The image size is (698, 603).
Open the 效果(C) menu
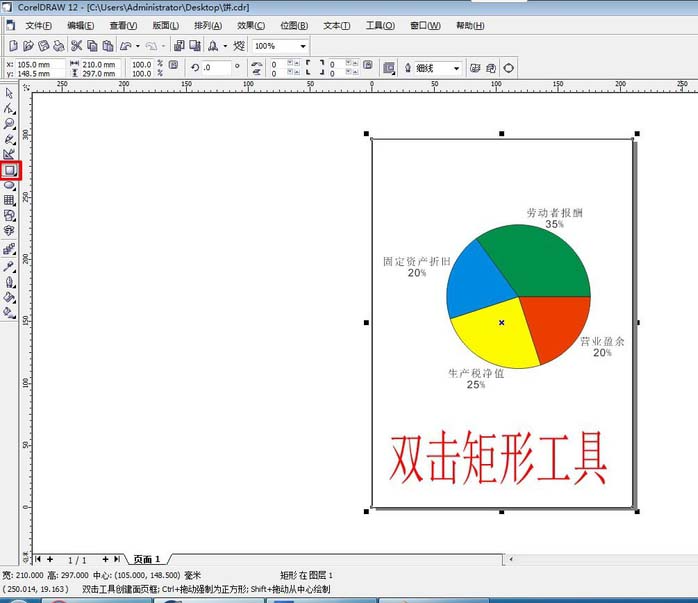click(251, 26)
